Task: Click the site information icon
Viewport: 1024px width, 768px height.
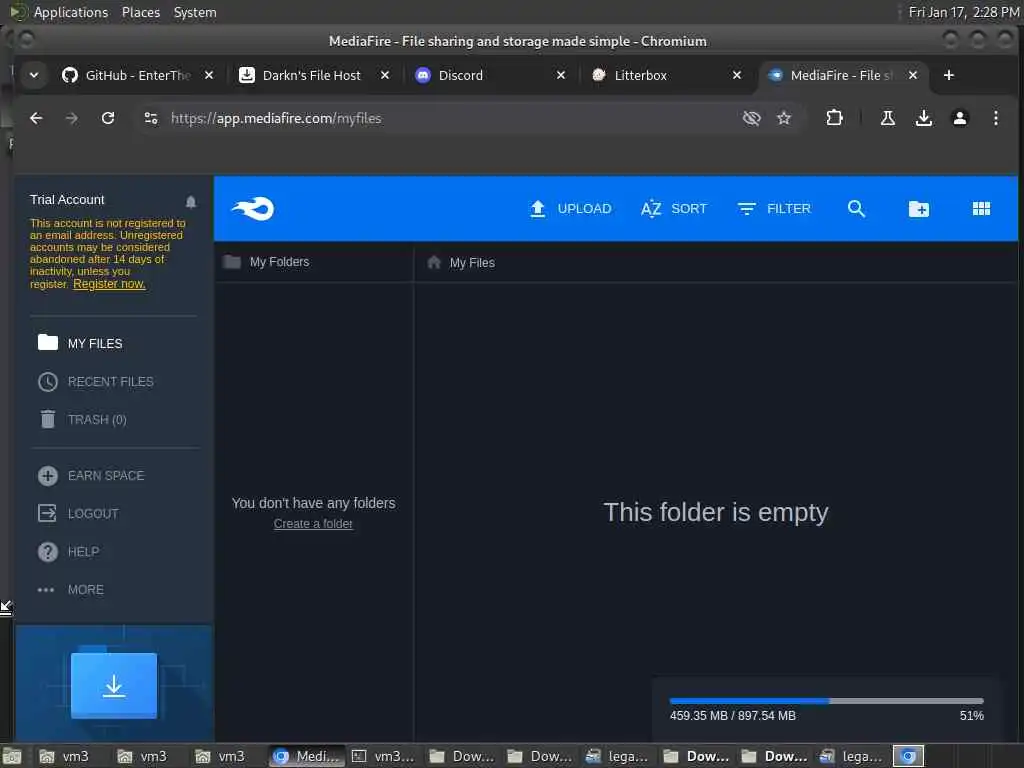Action: click(x=151, y=118)
